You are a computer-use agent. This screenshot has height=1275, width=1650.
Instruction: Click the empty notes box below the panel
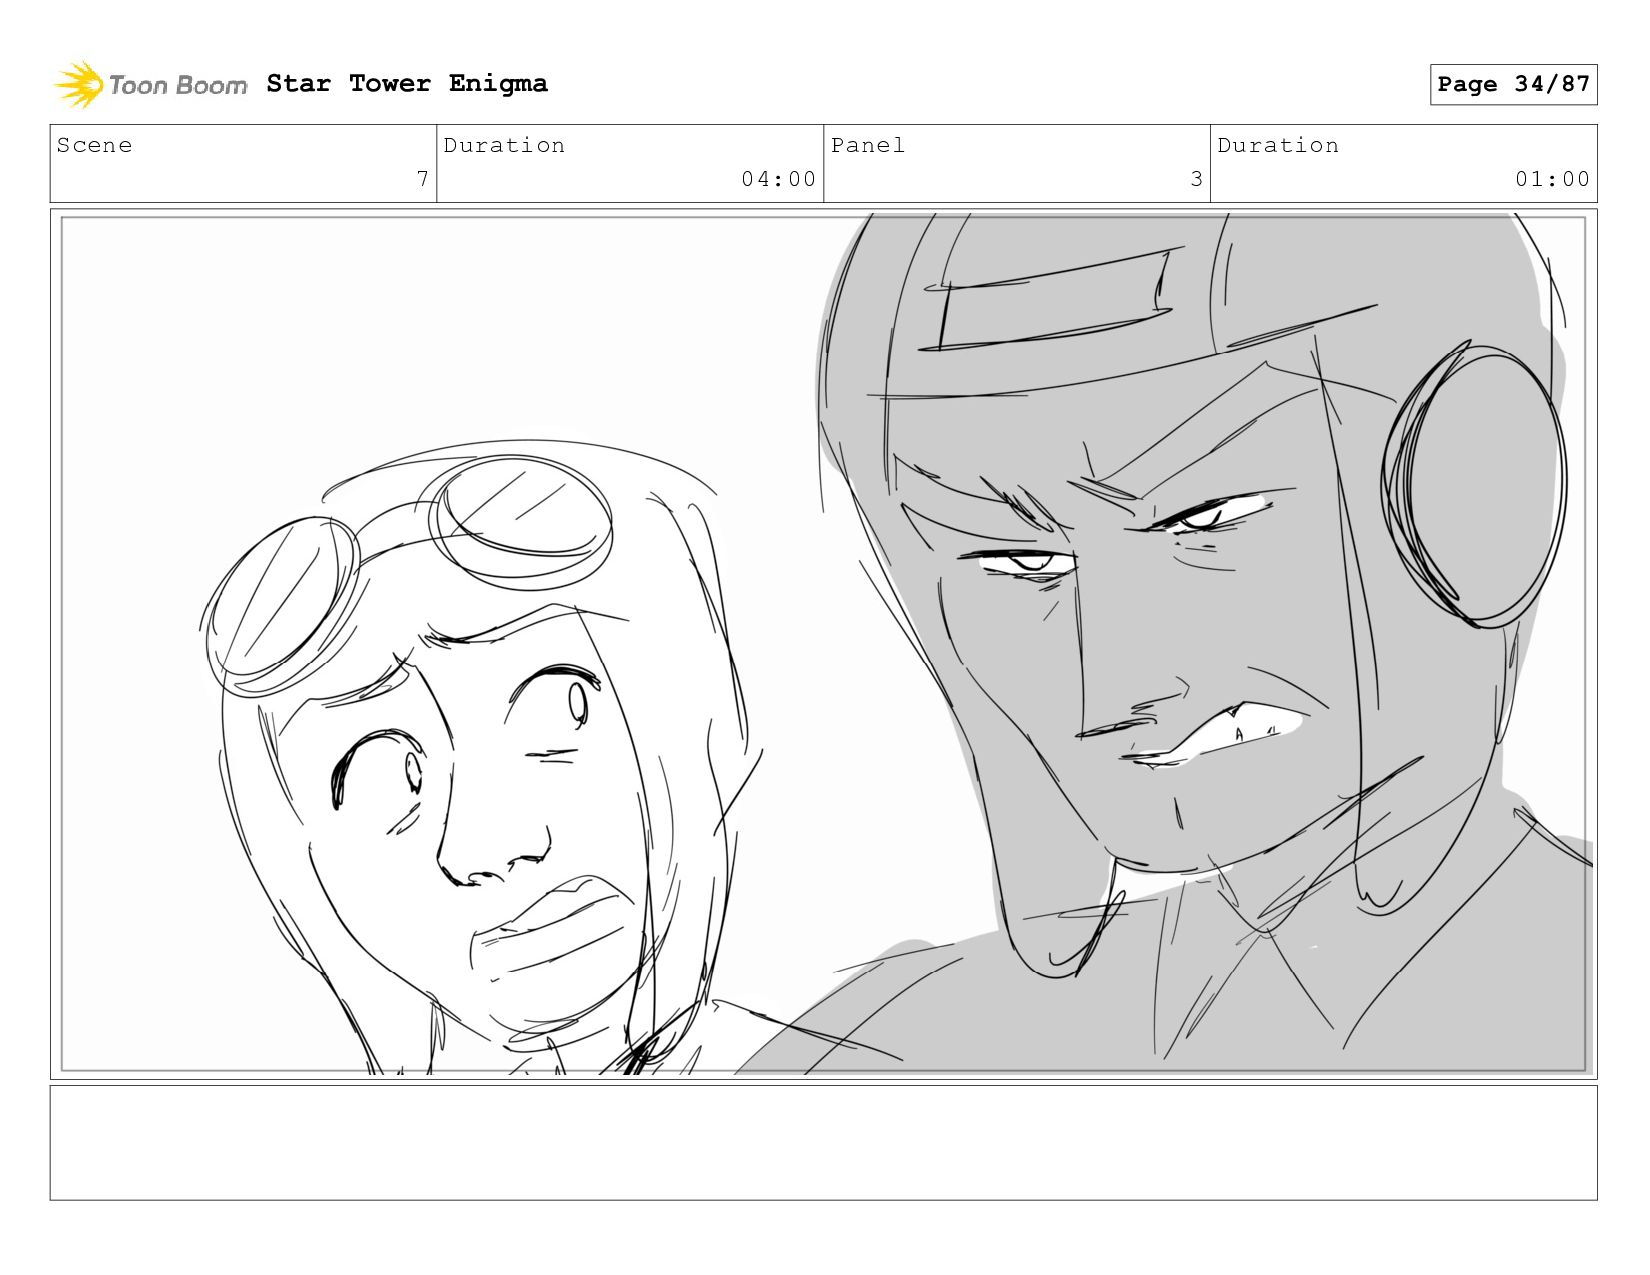click(824, 1143)
